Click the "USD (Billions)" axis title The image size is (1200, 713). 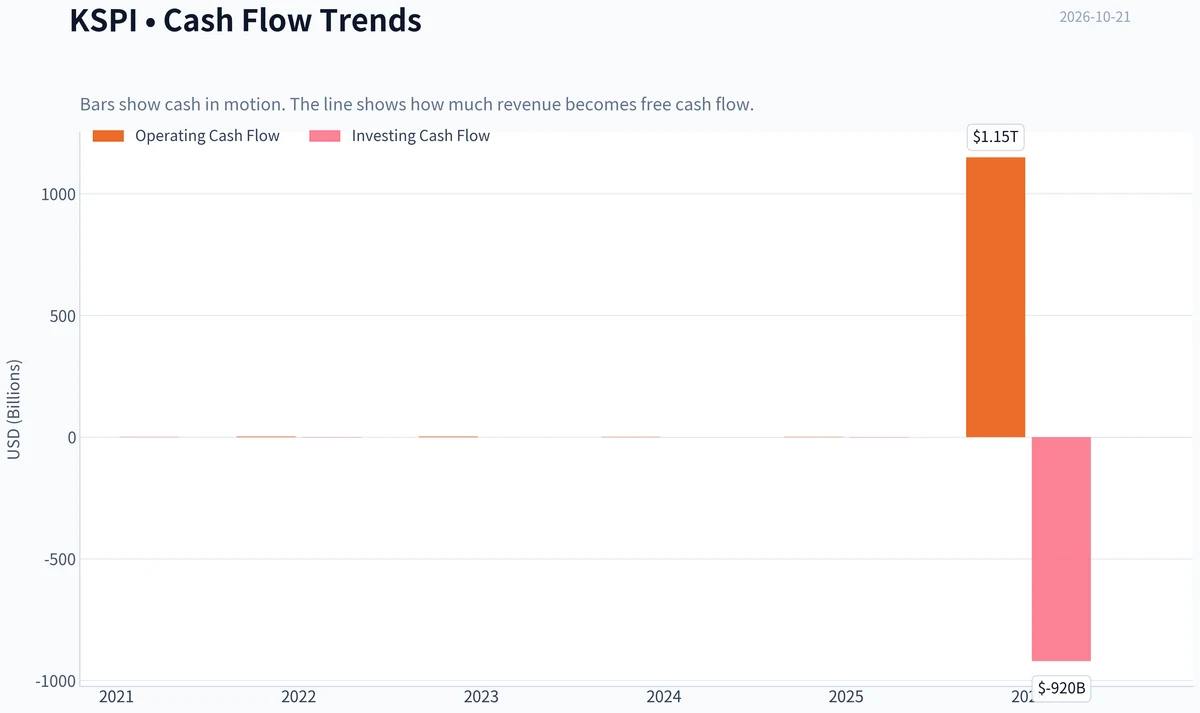pyautogui.click(x=14, y=410)
